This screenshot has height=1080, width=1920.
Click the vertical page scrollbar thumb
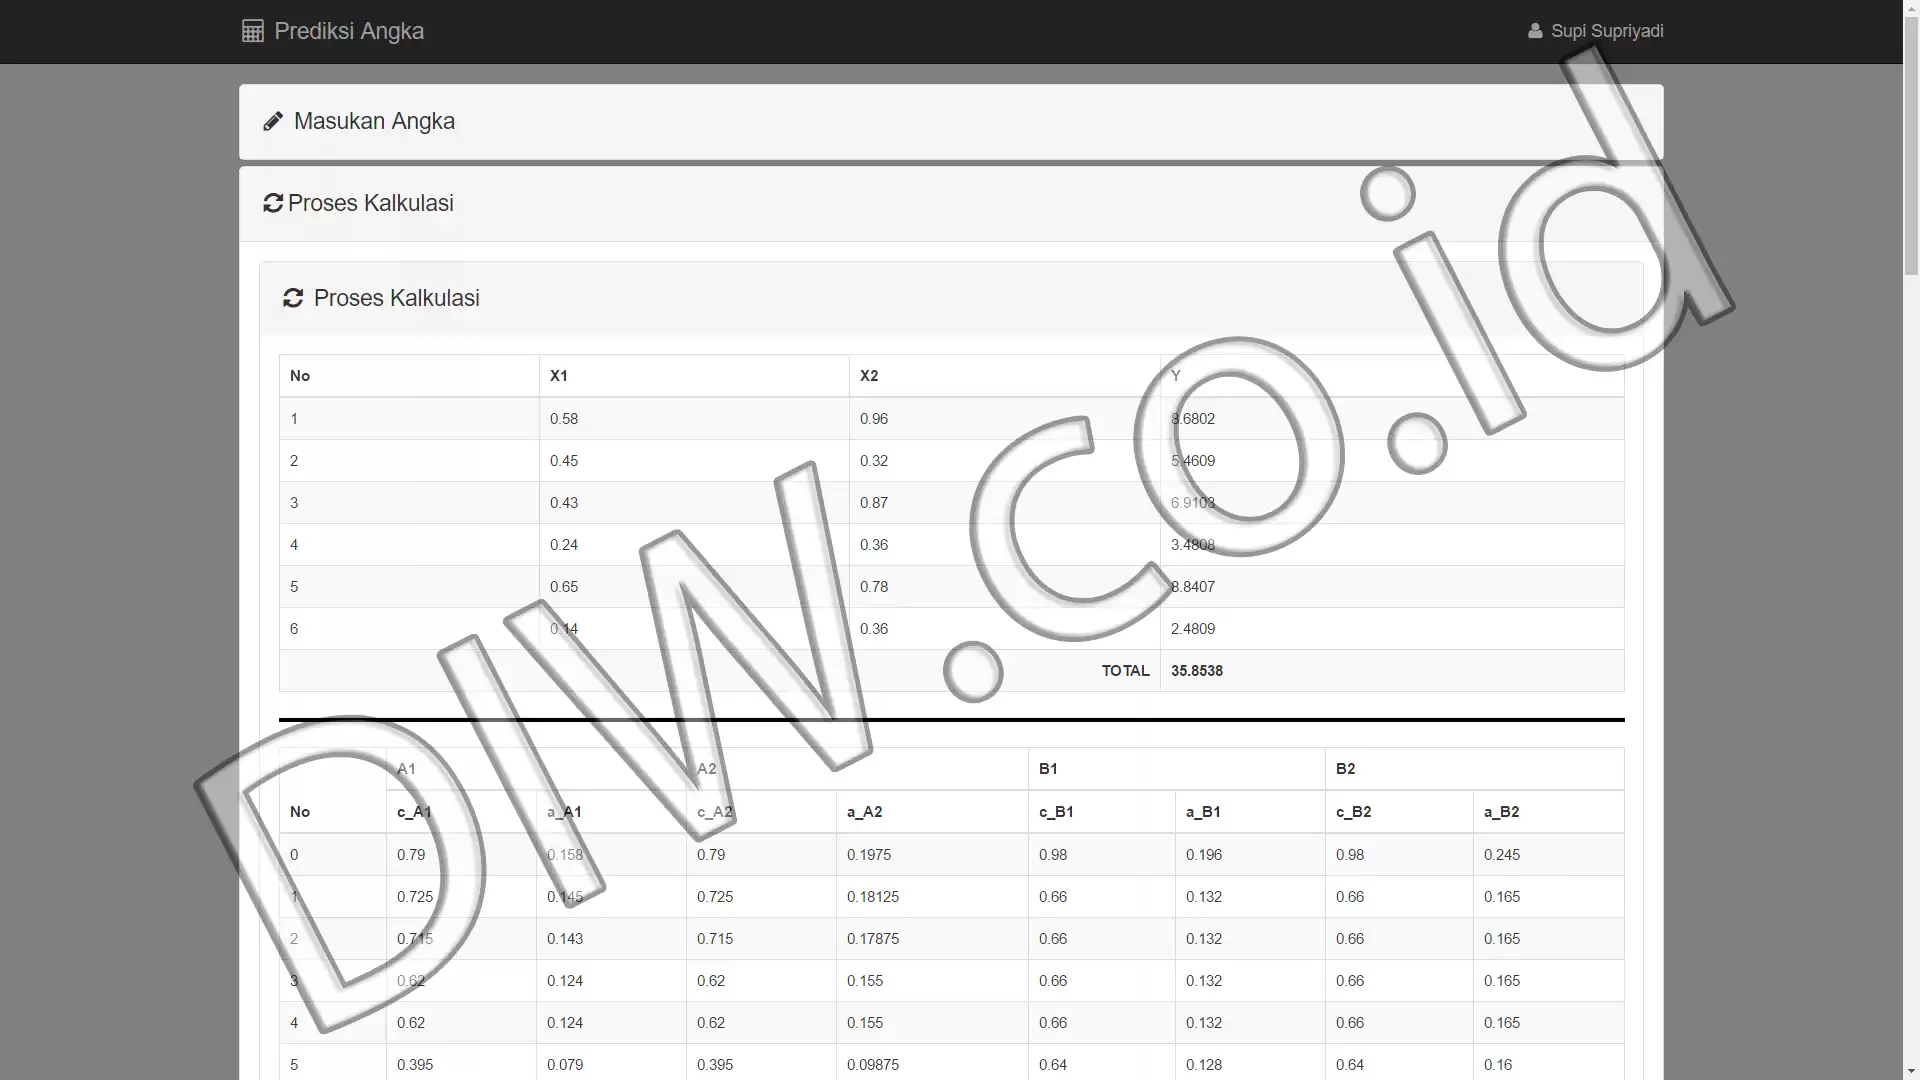point(1911,145)
